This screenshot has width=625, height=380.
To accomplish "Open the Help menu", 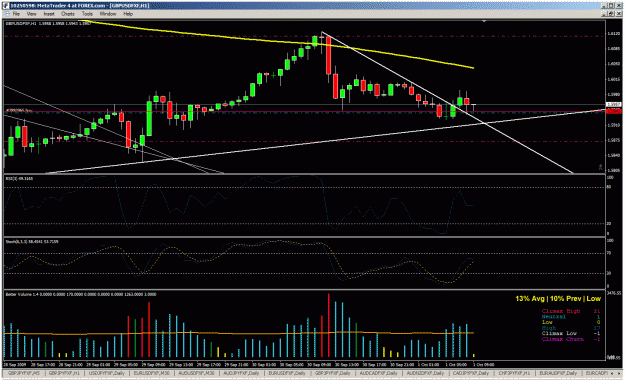I will (x=128, y=14).
